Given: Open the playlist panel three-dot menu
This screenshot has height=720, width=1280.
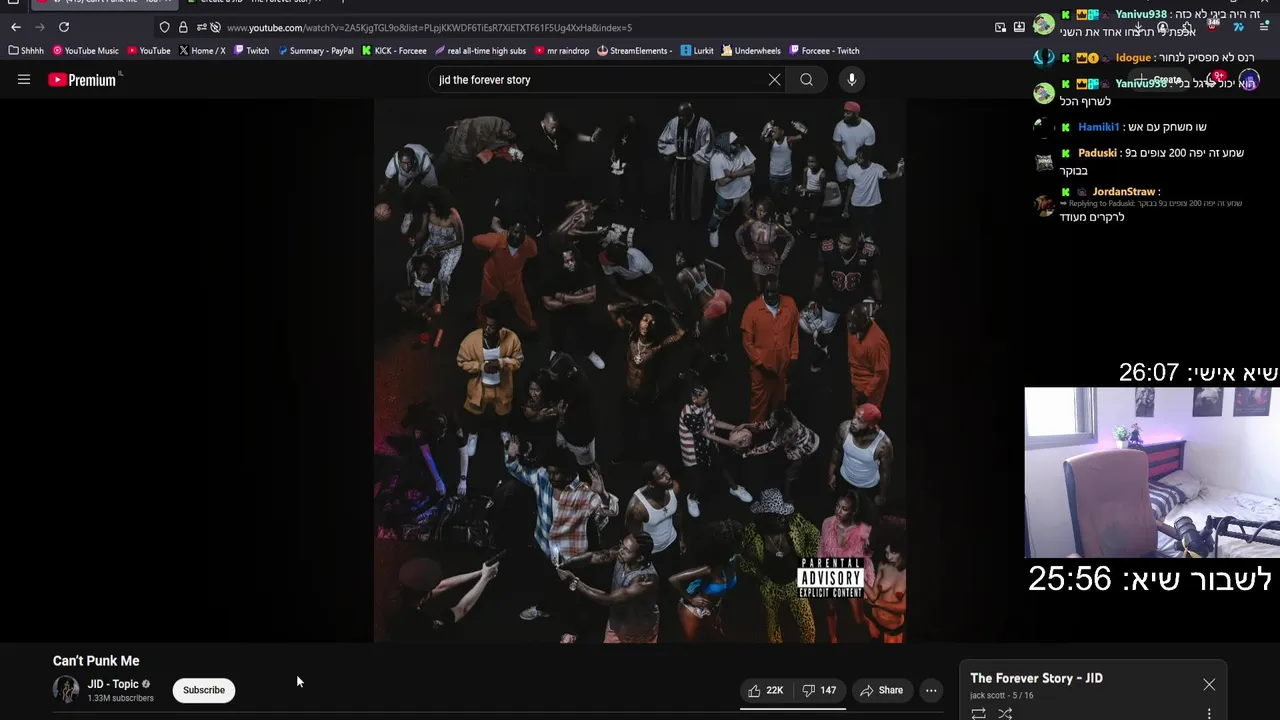Looking at the screenshot, I should tap(1209, 714).
